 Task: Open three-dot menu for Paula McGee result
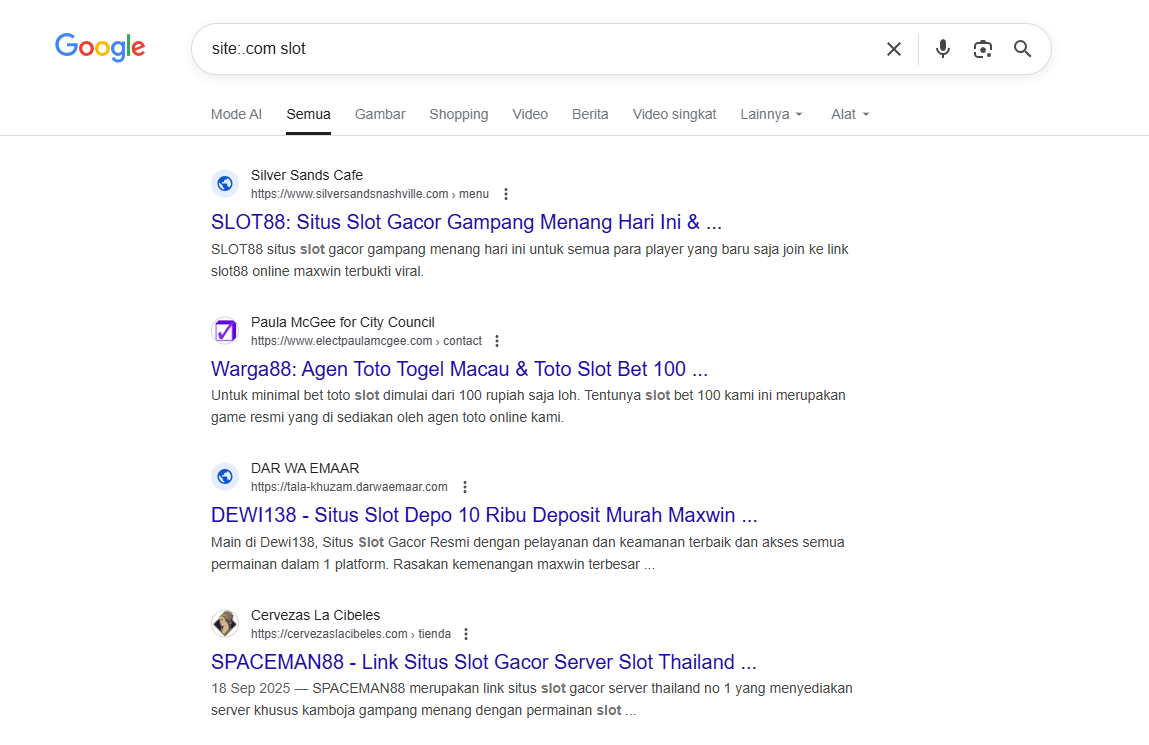point(497,341)
